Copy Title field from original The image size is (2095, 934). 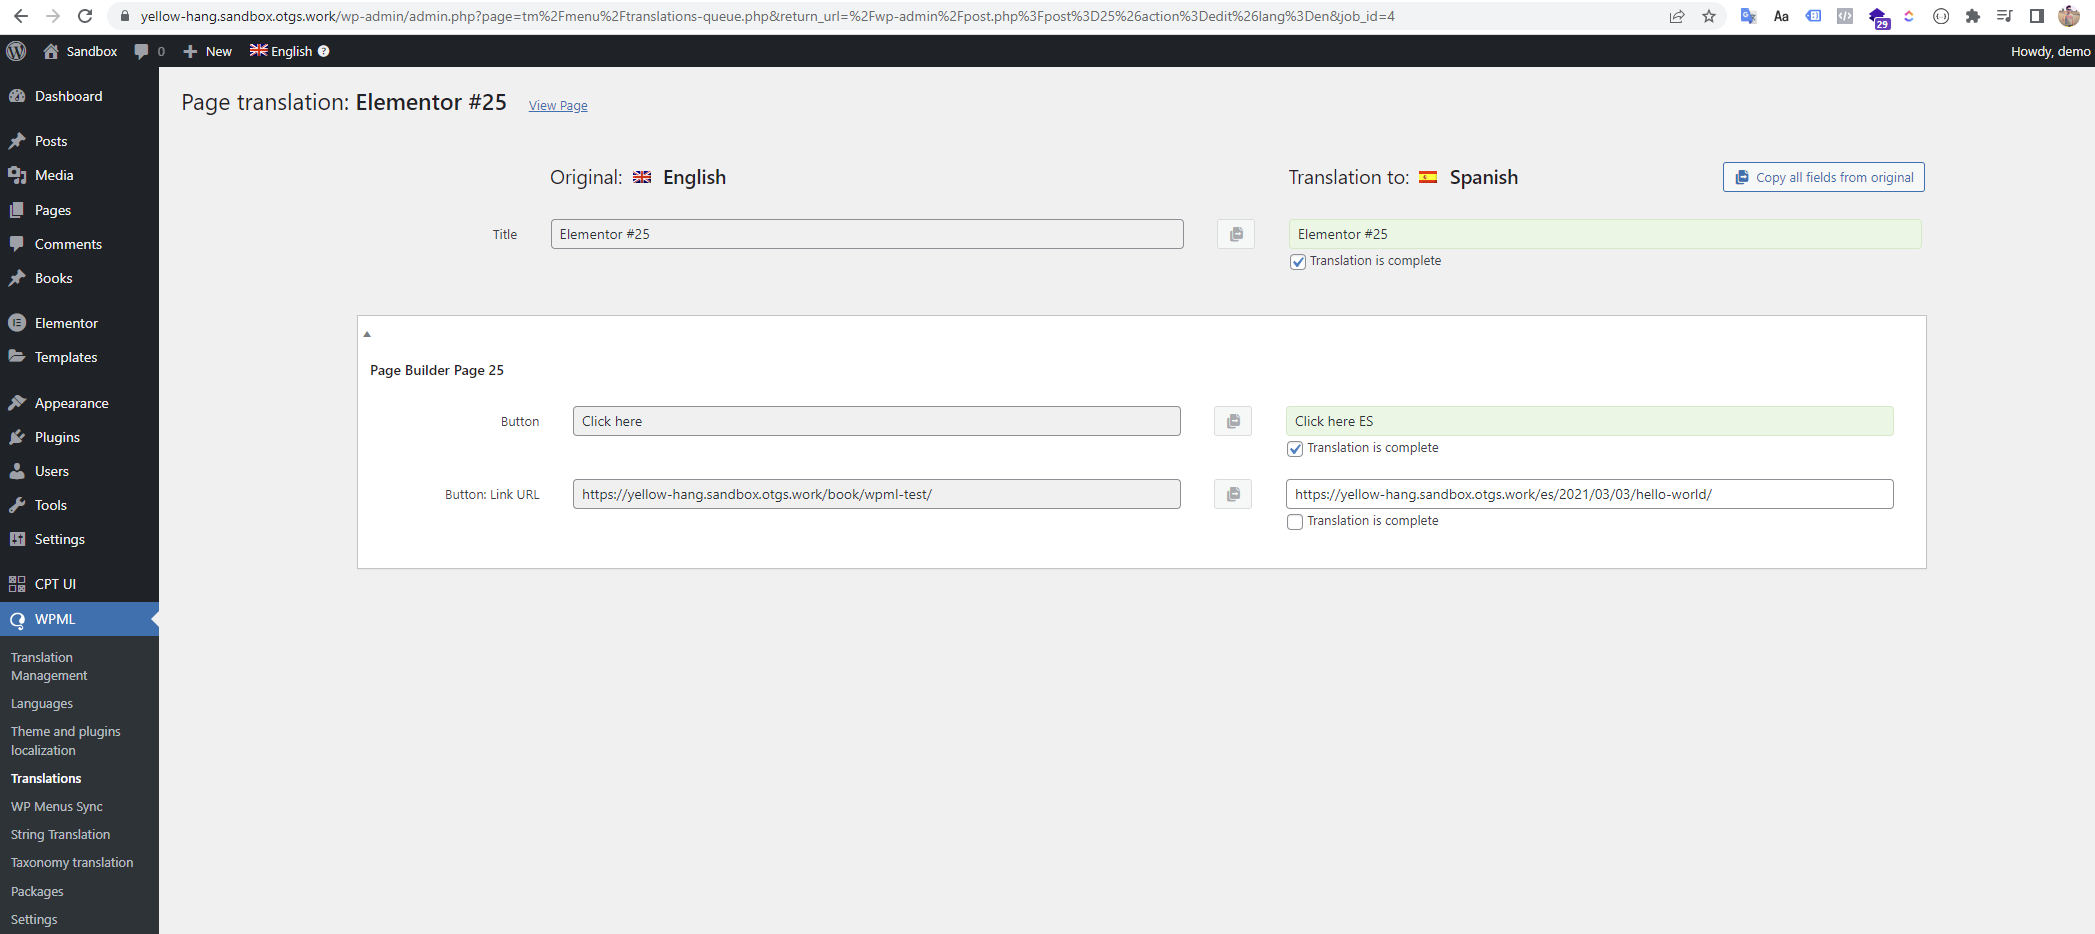(1236, 234)
